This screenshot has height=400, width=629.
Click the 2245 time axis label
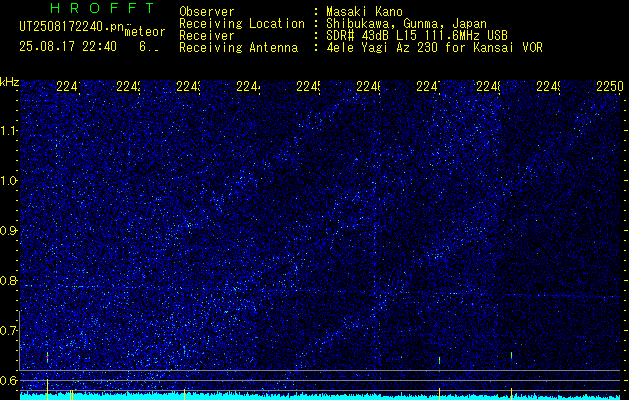point(308,86)
